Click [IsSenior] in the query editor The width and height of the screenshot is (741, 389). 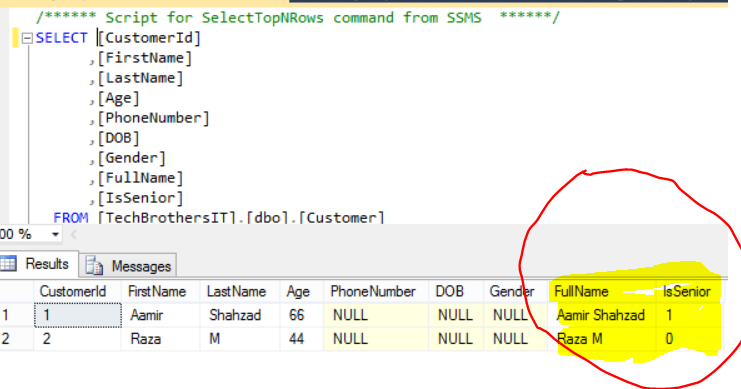[140, 198]
